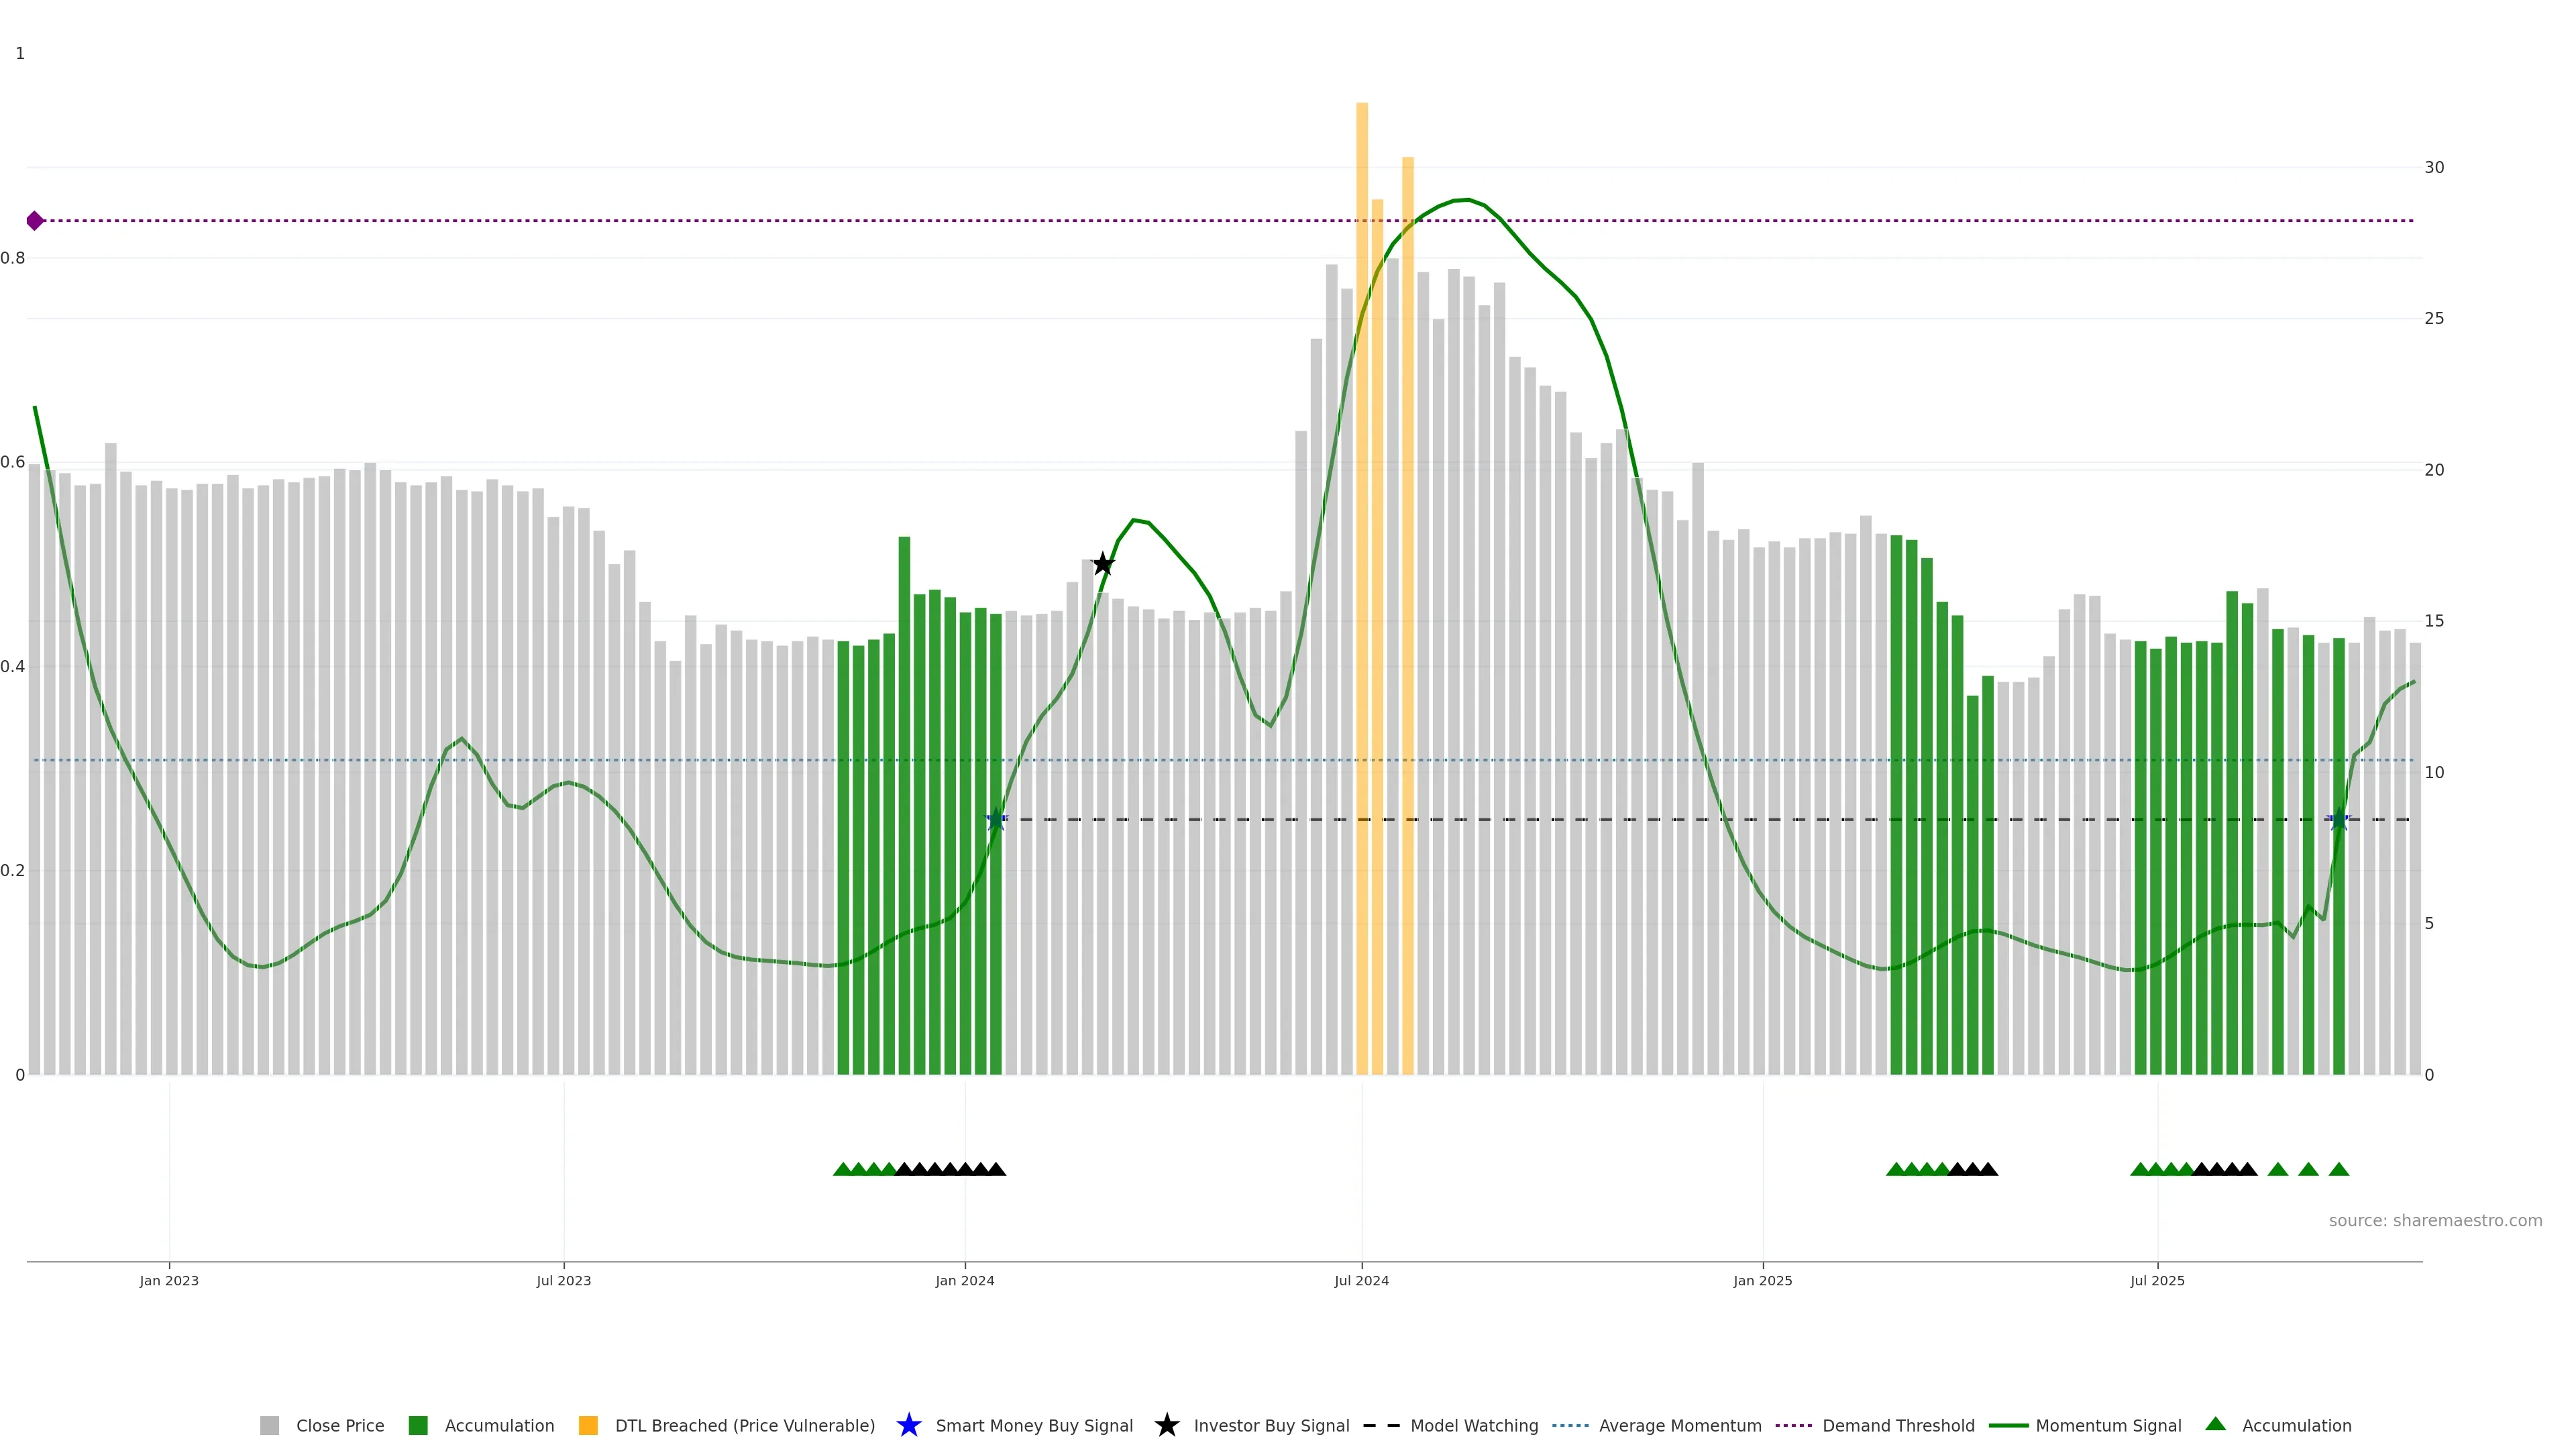Click the black star icon in legend
The image size is (2576, 1449).
(1166, 1425)
